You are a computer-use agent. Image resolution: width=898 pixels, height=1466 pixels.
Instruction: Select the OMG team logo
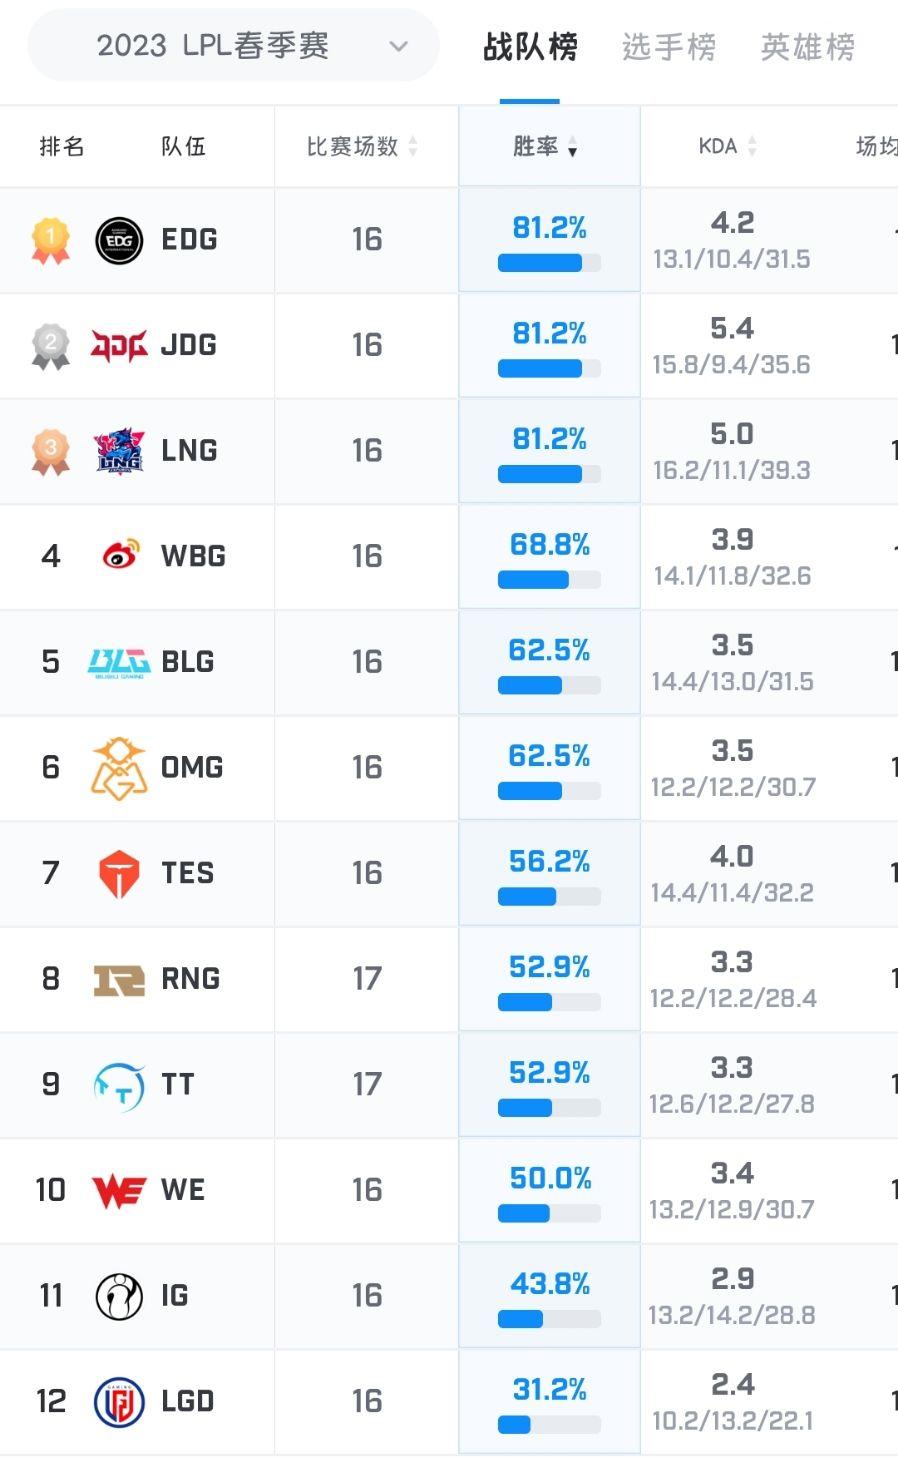tap(119, 768)
